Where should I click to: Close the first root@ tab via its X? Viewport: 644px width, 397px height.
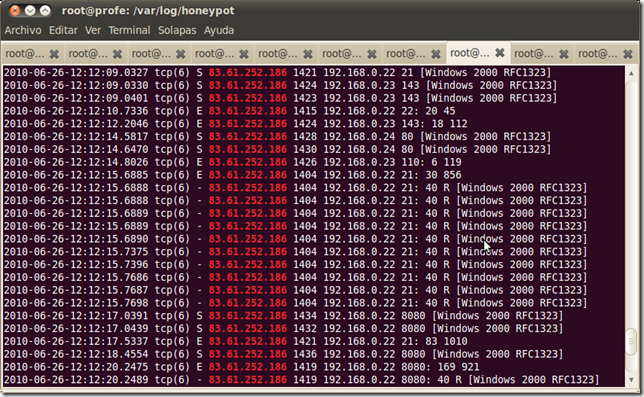[x=54, y=54]
